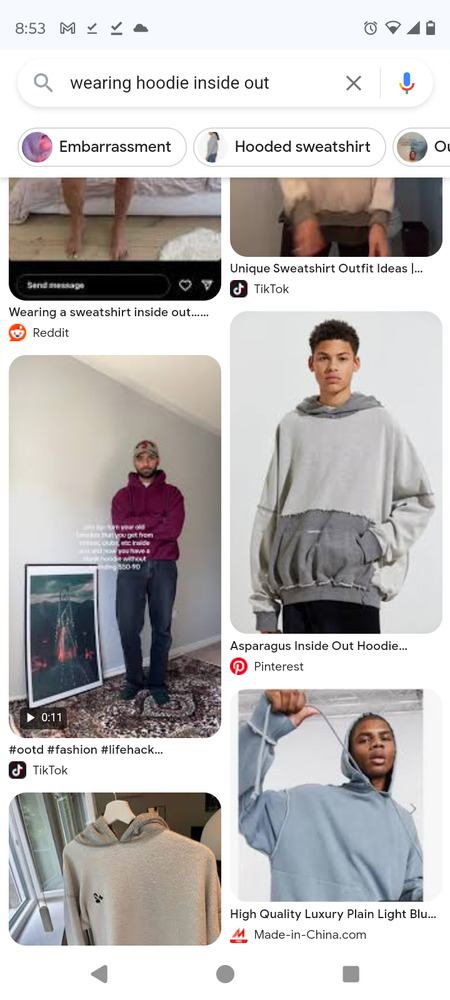Tap the Android home circle button
The width and height of the screenshot is (450, 1000).
[225, 974]
